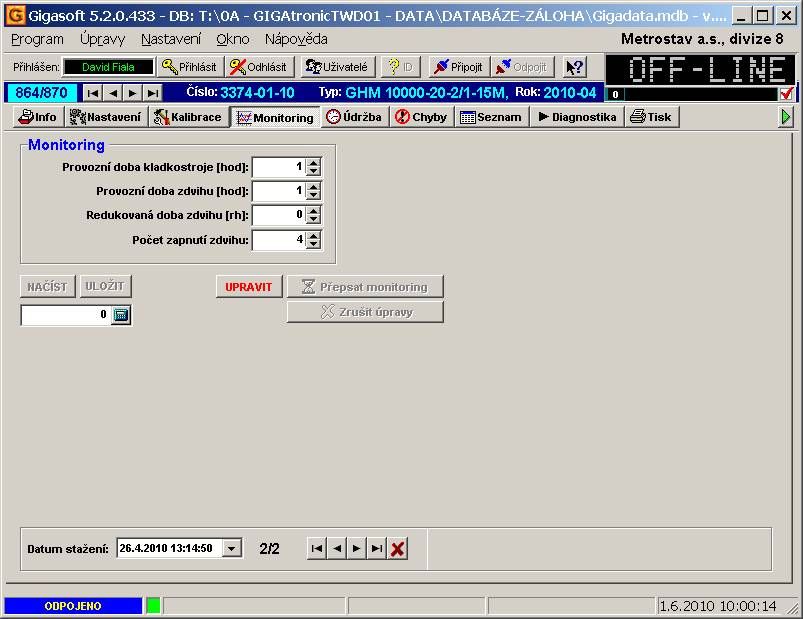Adjust the Provozní doba kladkostroje spinner arrows
This screenshot has height=619, width=803.
[313, 167]
